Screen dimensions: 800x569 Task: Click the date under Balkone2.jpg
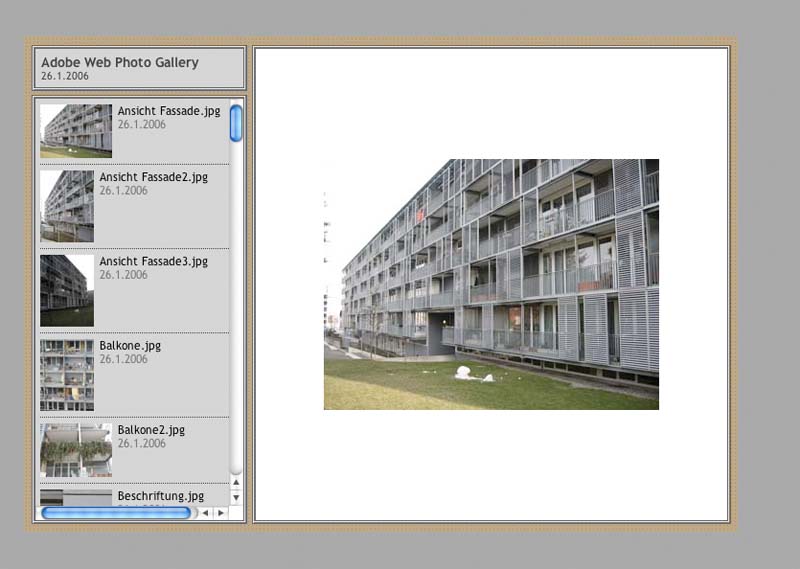click(x=142, y=443)
